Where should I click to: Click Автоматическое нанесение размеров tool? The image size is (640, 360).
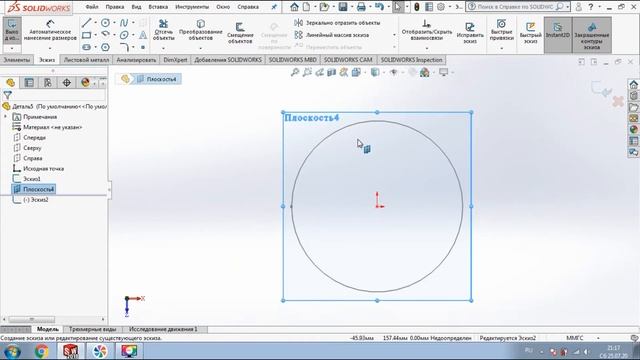point(50,30)
